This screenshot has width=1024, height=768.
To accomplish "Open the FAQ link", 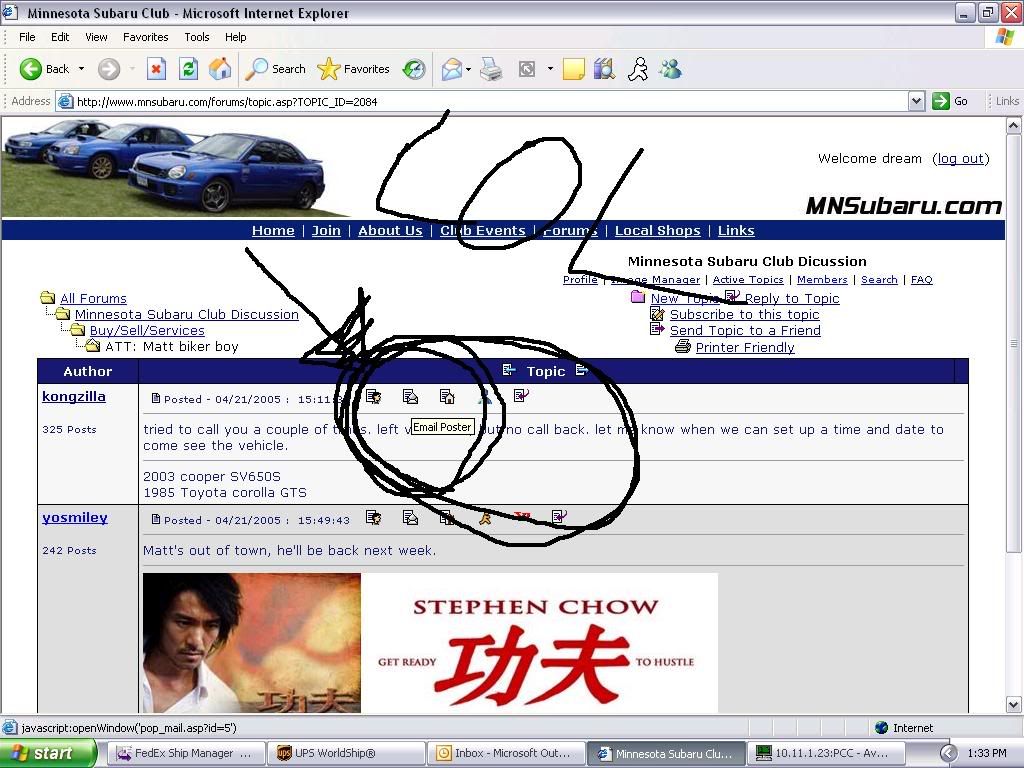I will pos(921,280).
